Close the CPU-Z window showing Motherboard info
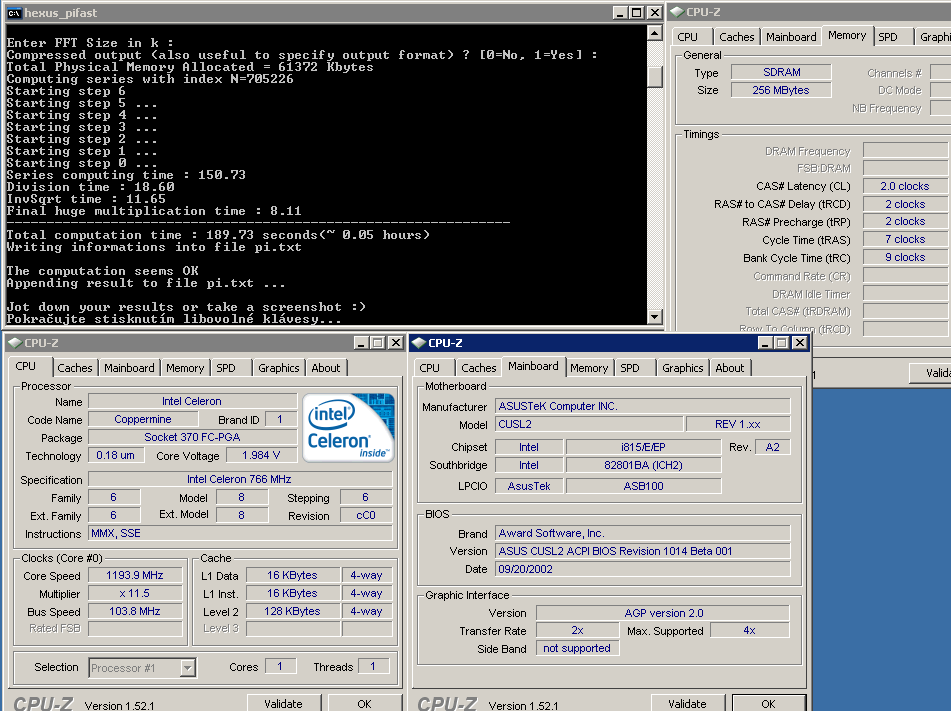Screen dimensions: 951x711 click(x=798, y=343)
